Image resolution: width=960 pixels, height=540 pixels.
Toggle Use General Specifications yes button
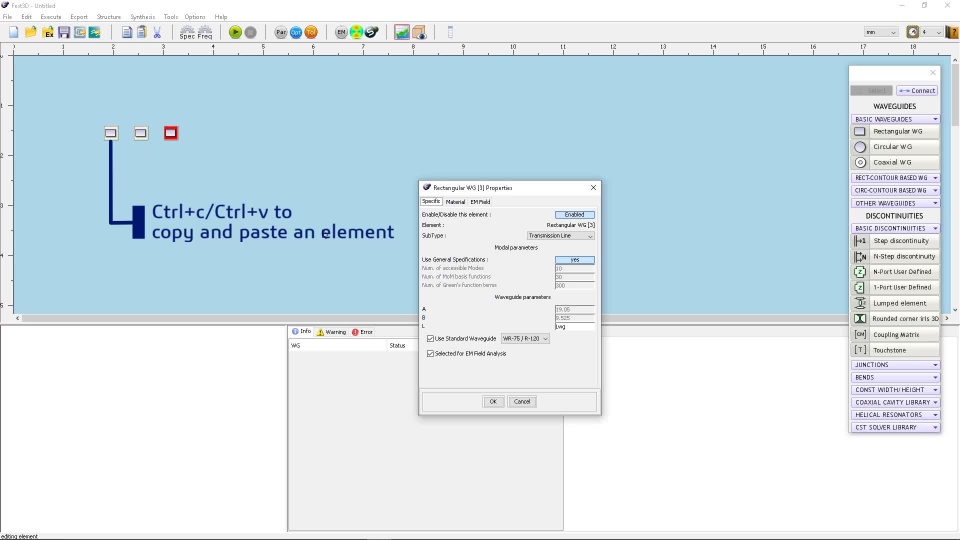pos(574,260)
